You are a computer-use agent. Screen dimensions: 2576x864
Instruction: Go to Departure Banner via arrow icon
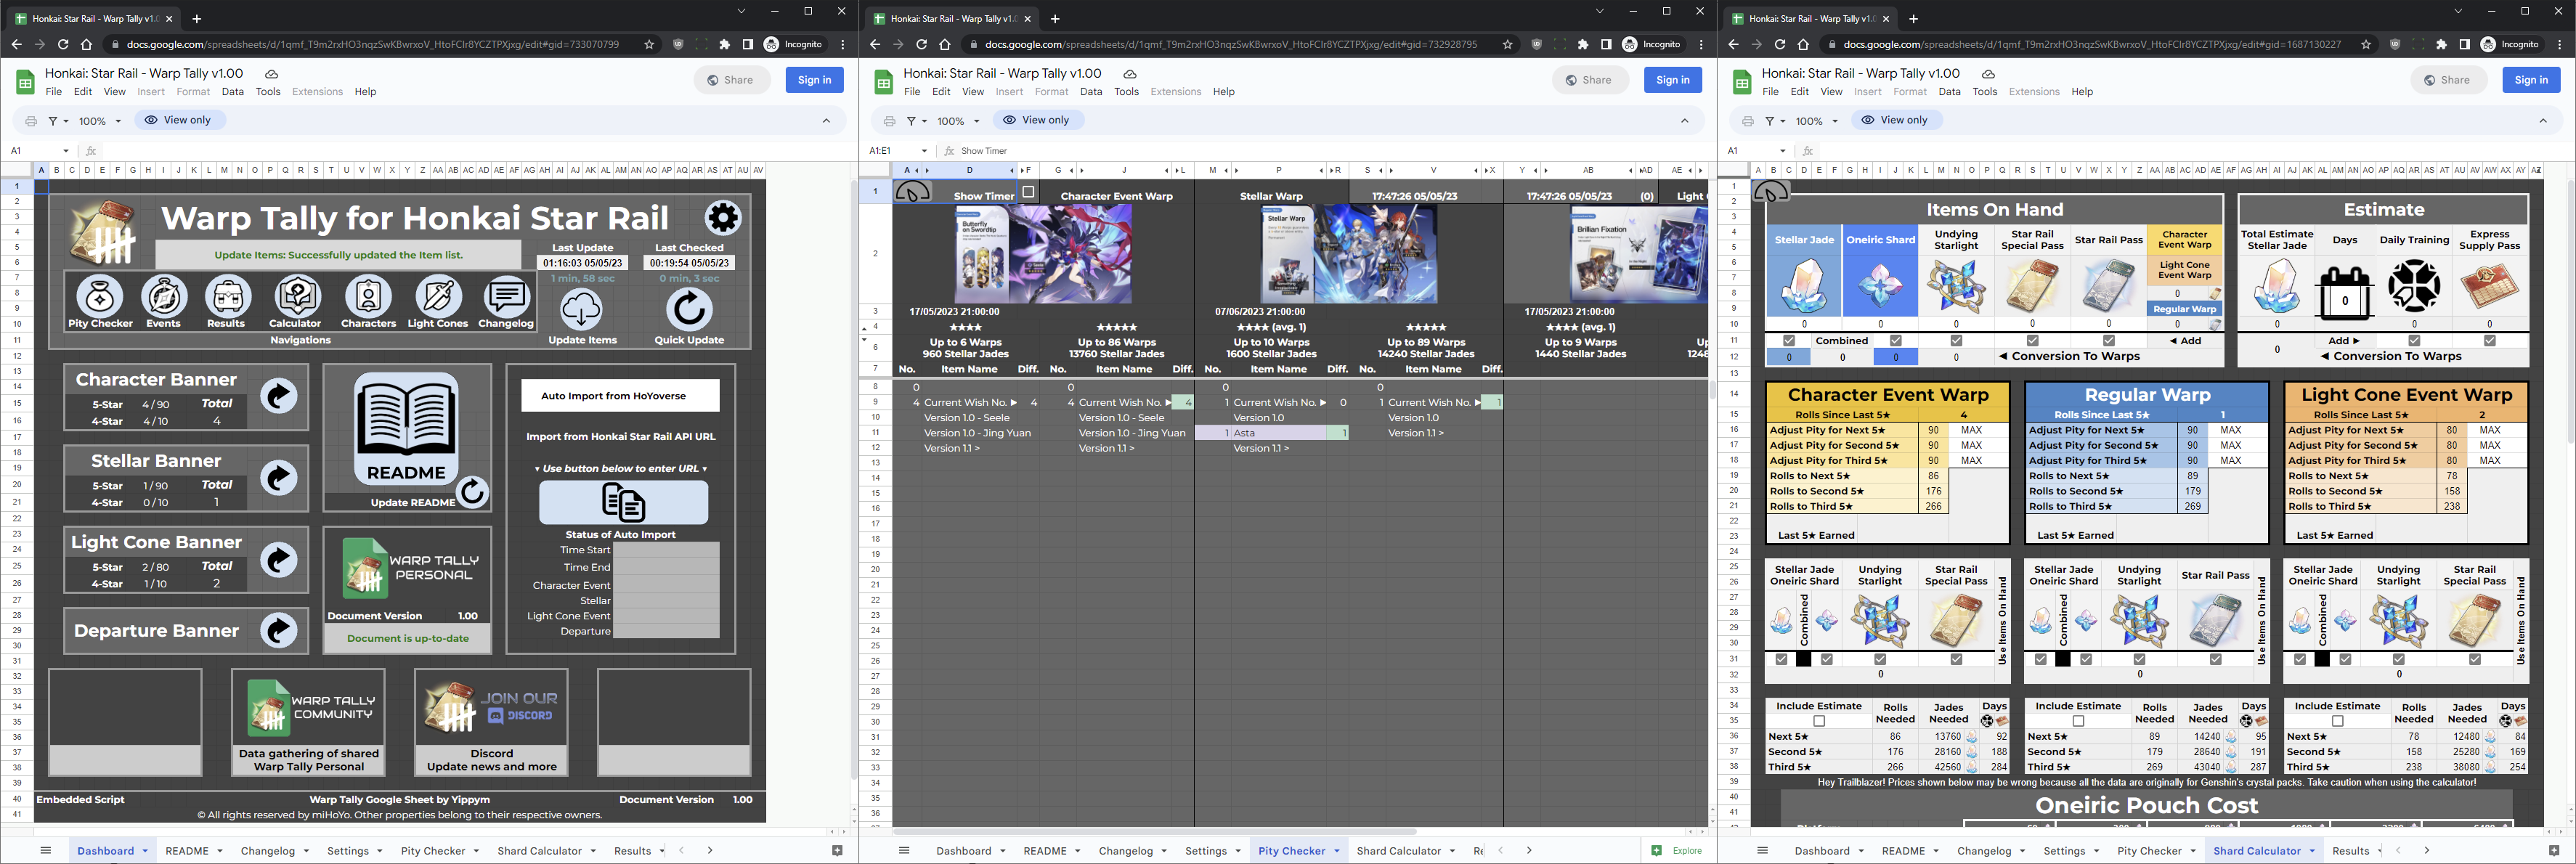pyautogui.click(x=279, y=630)
